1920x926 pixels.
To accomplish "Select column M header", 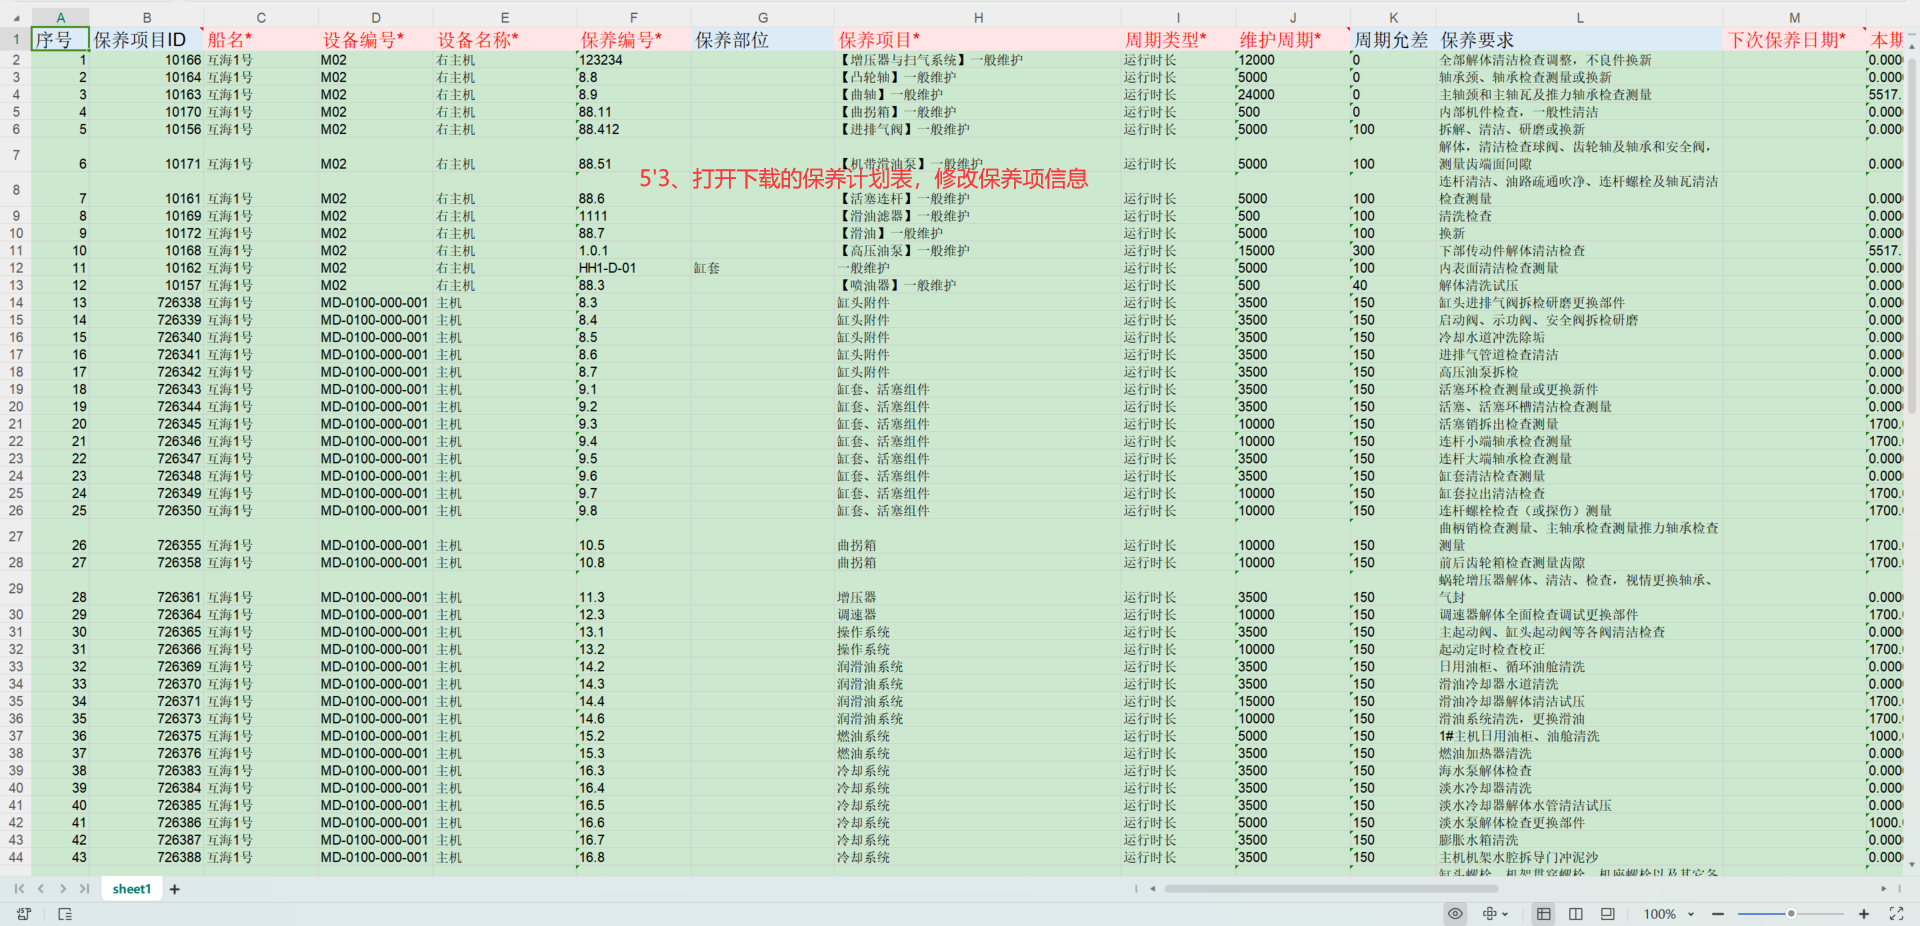I will [1794, 18].
